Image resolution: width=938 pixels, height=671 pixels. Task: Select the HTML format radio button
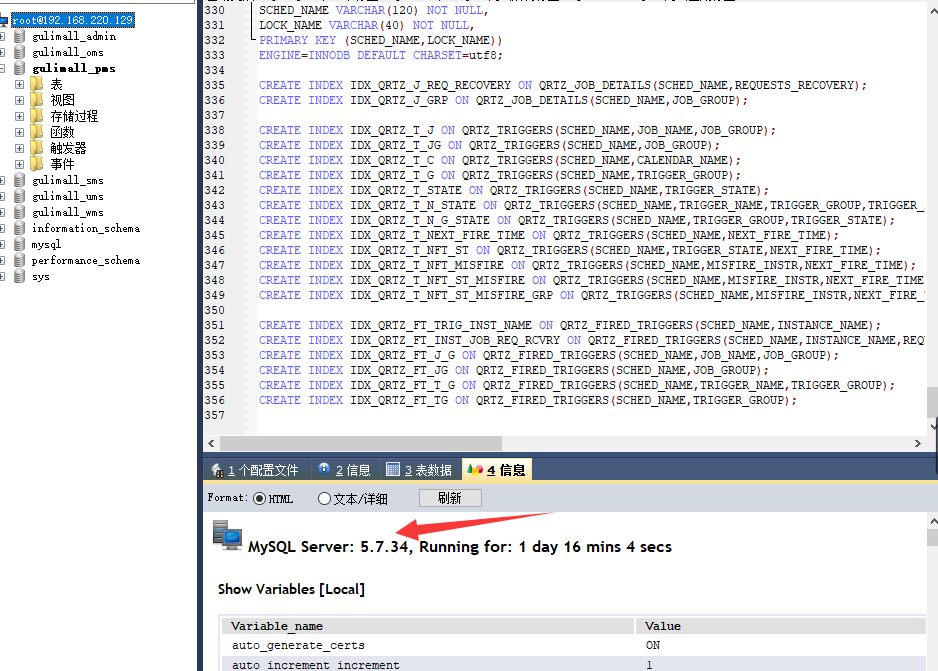point(260,498)
